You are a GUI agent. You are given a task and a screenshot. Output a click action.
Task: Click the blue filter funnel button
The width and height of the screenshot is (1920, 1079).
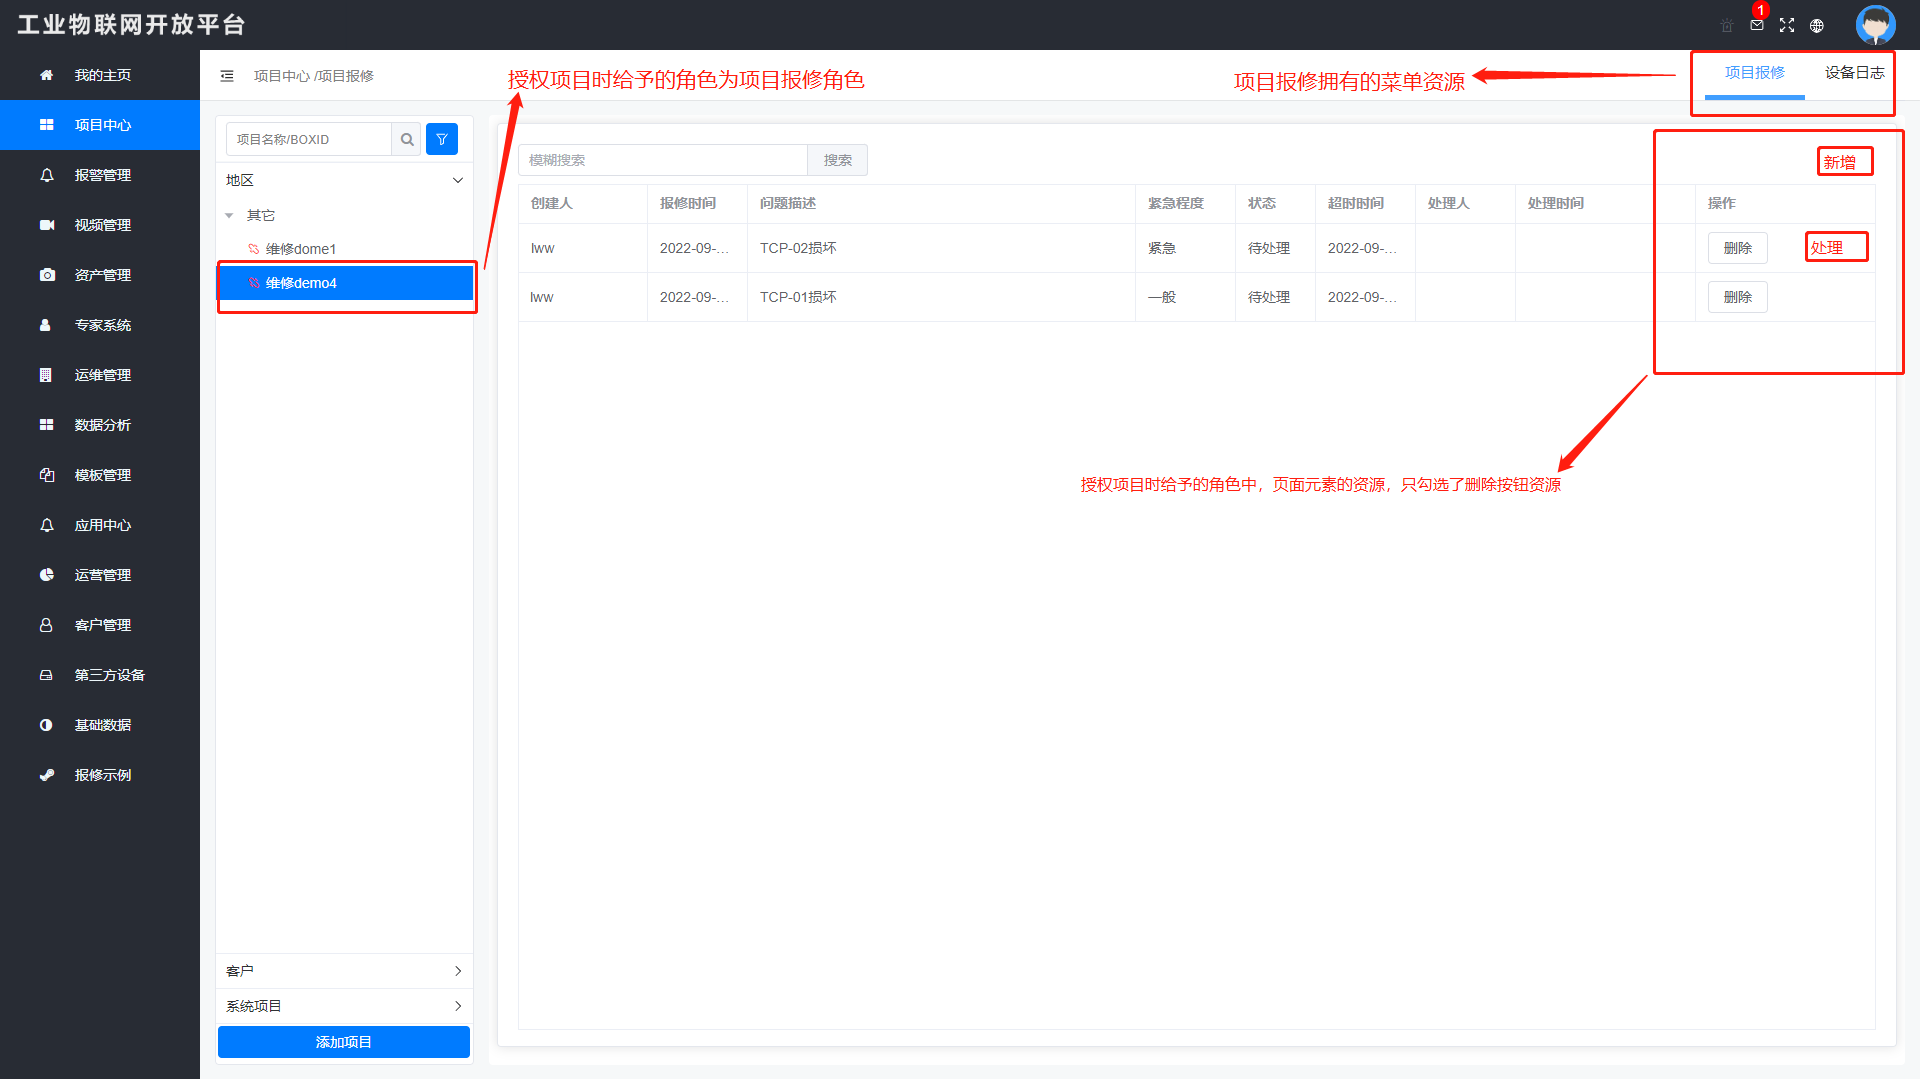pyautogui.click(x=442, y=139)
